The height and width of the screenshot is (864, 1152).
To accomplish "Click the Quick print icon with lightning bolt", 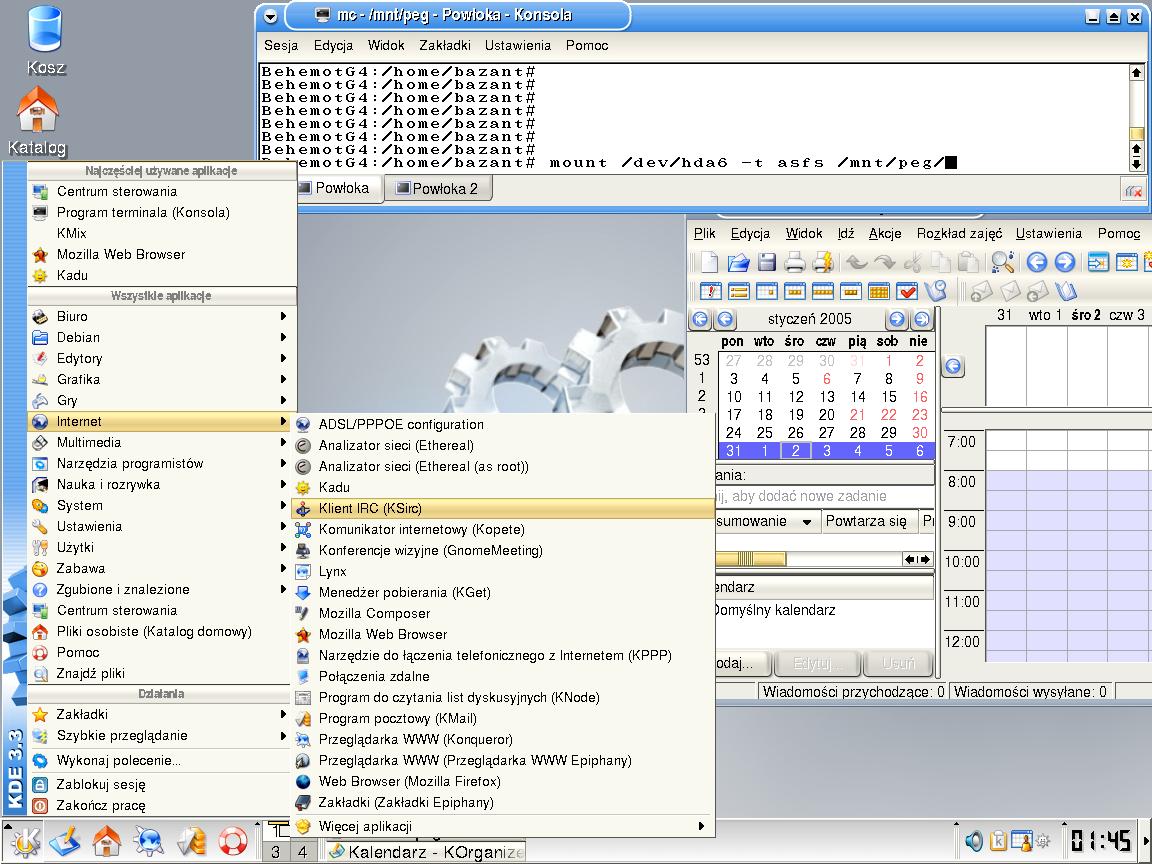I will [x=824, y=262].
